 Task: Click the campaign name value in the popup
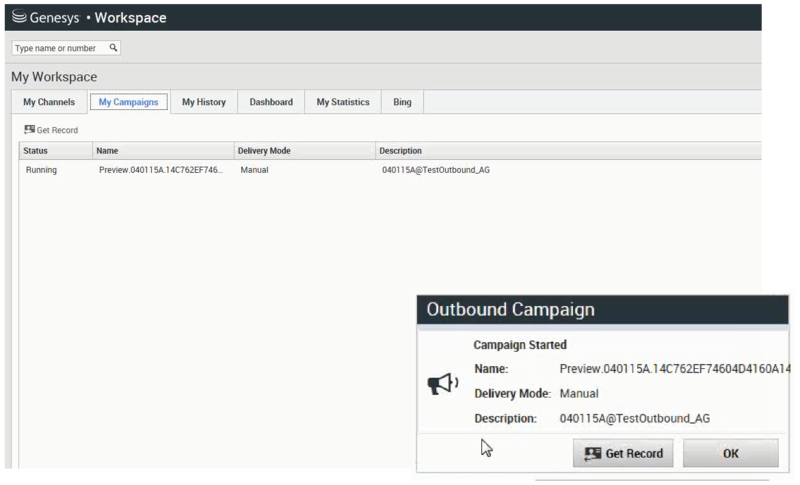click(x=674, y=369)
